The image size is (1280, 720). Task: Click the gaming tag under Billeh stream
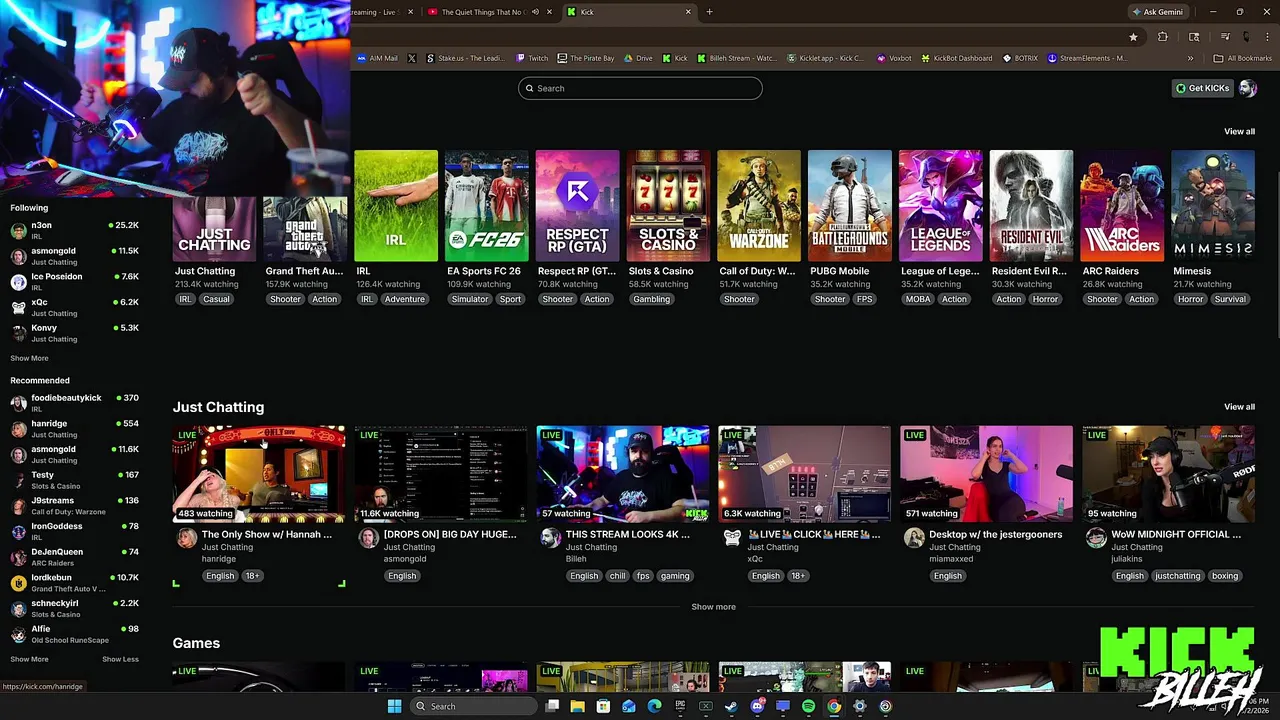coord(675,576)
